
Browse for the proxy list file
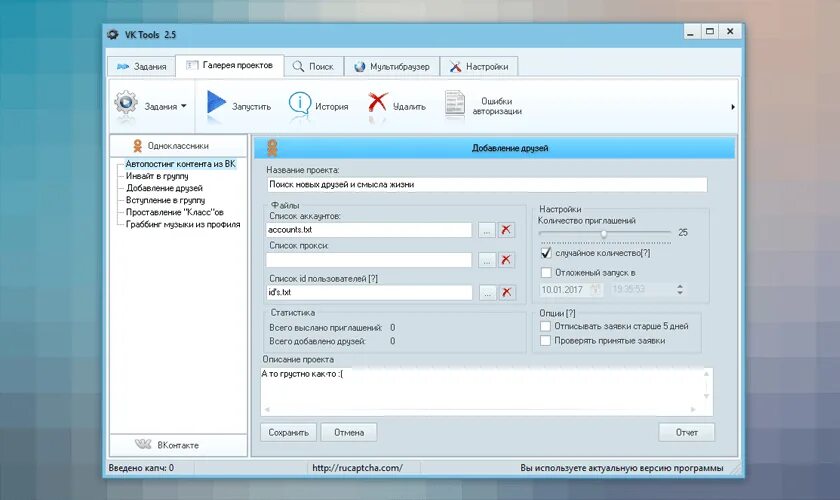click(486, 260)
